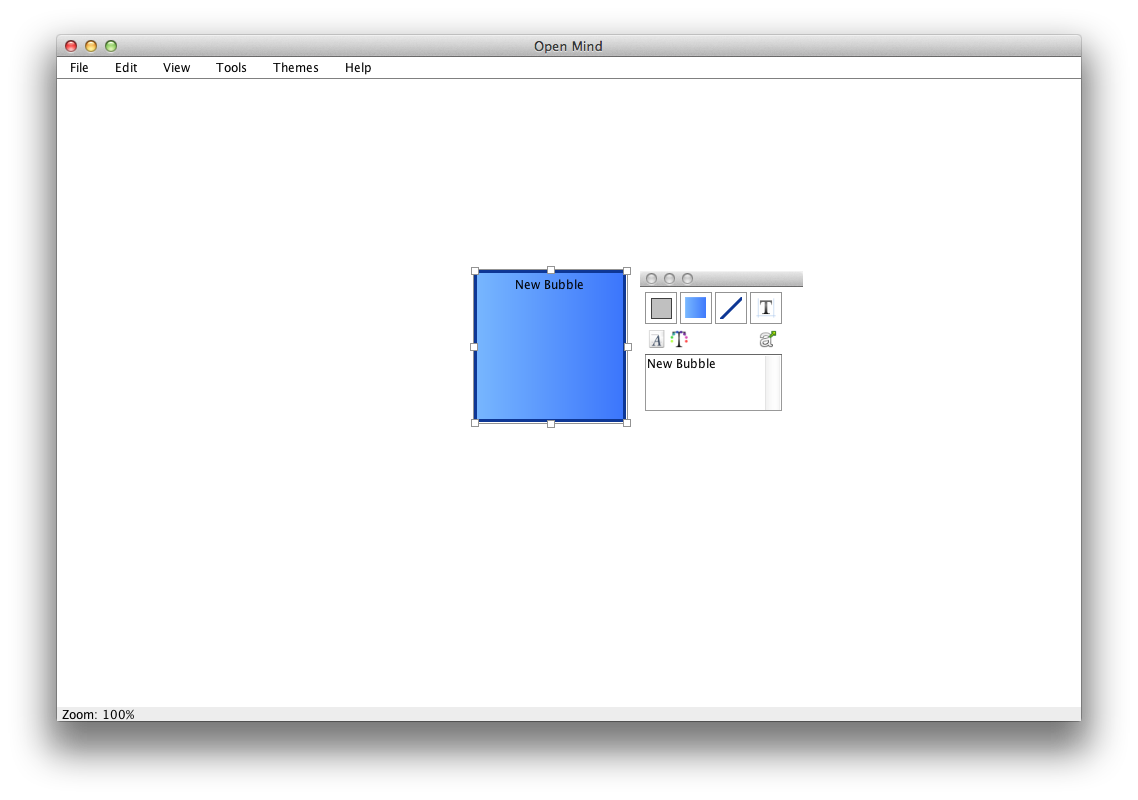Select the blue New Bubble shape on canvas
Image resolution: width=1138 pixels, height=800 pixels.
[x=550, y=347]
